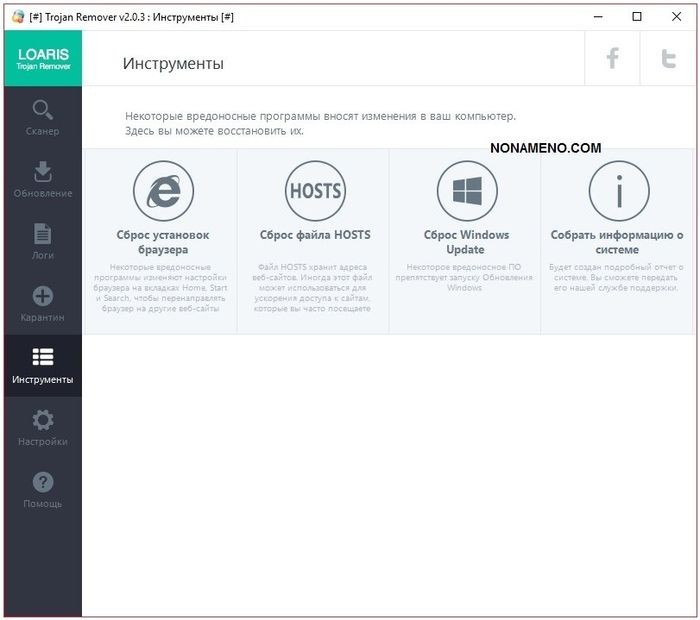
Task: Click the Помощь question mark icon
Action: (x=42, y=482)
